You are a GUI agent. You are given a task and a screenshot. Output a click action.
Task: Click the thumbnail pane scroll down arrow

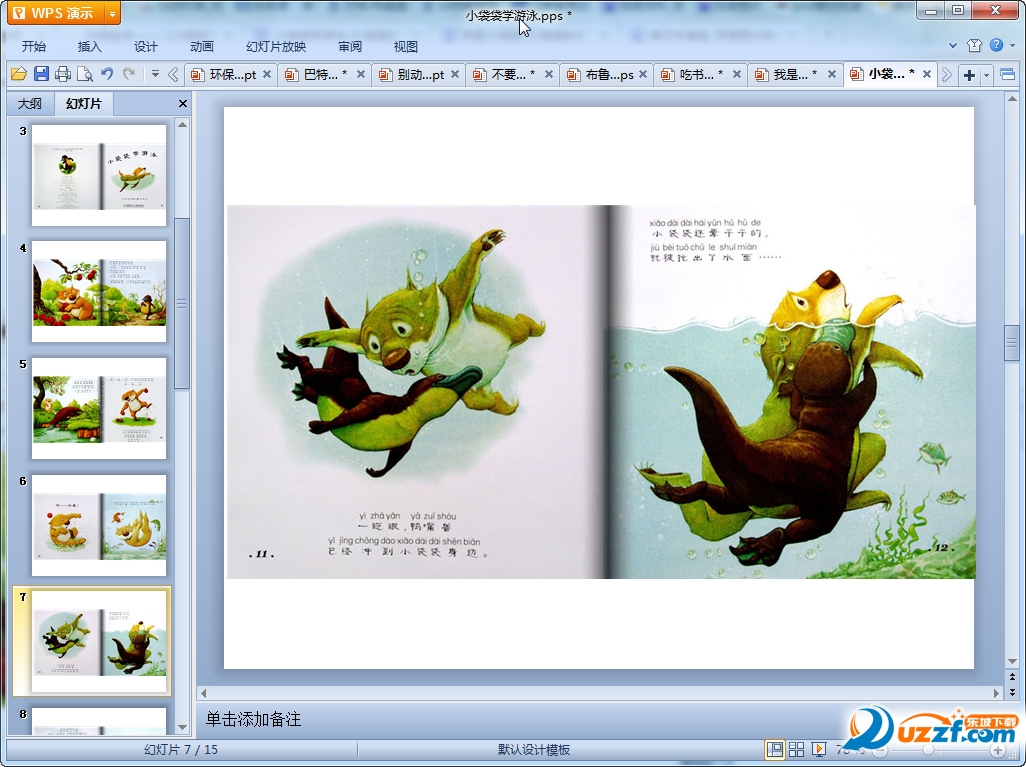coord(183,727)
